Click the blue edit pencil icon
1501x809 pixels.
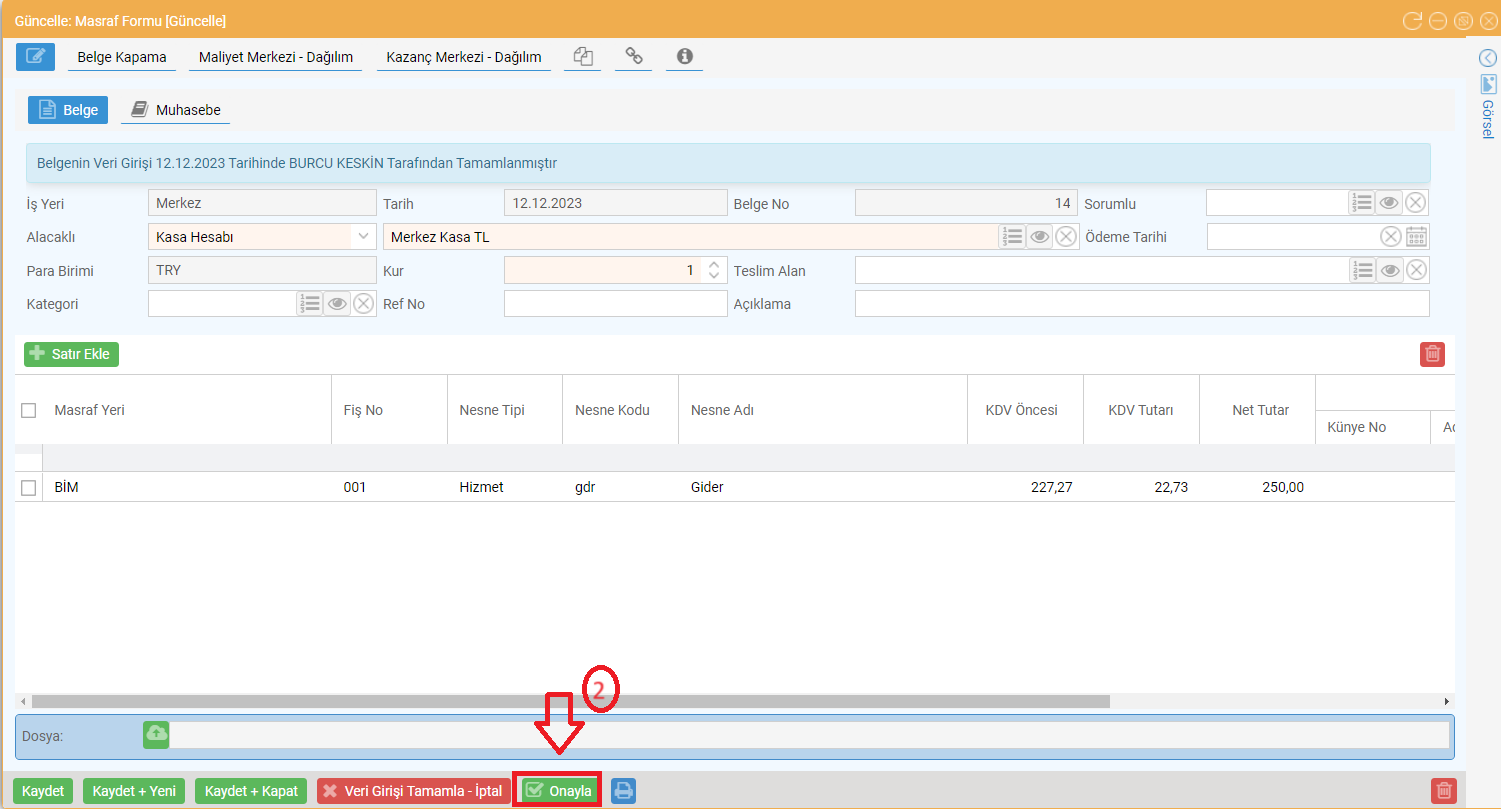(35, 57)
